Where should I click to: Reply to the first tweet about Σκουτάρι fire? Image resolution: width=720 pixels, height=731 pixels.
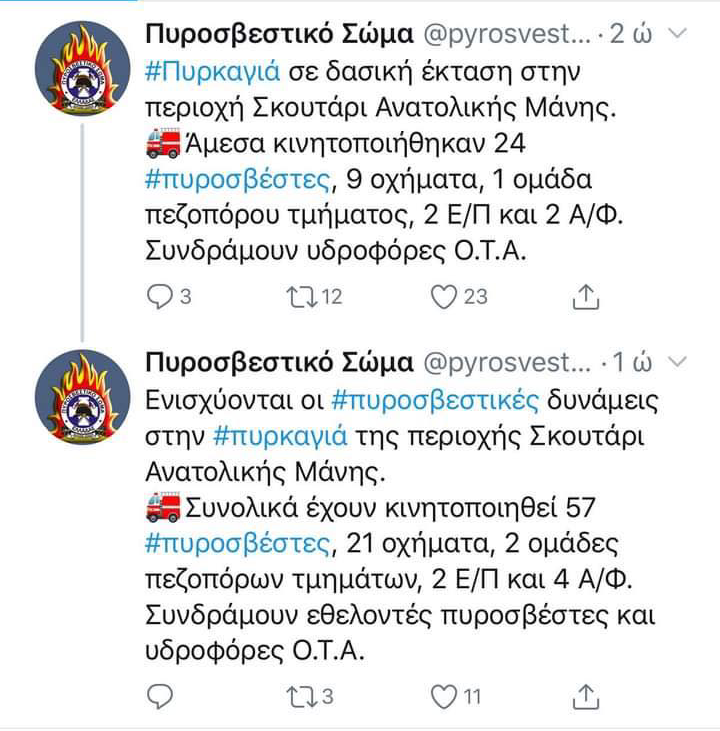click(160, 297)
